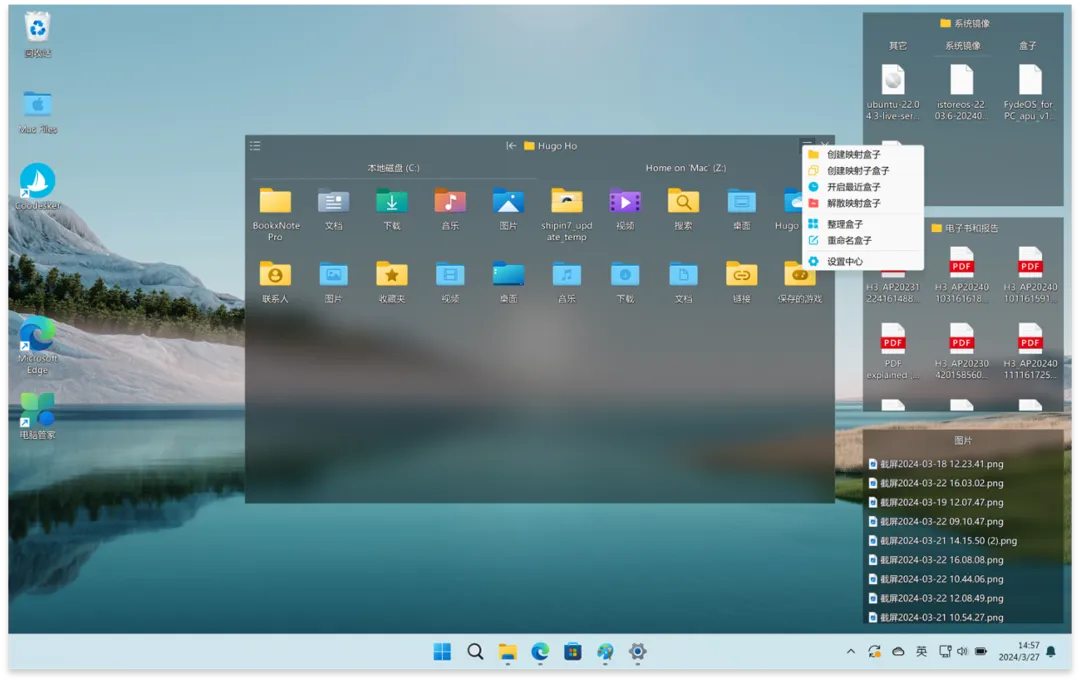
Task: Click the list view icon at box top-left
Action: point(255,146)
